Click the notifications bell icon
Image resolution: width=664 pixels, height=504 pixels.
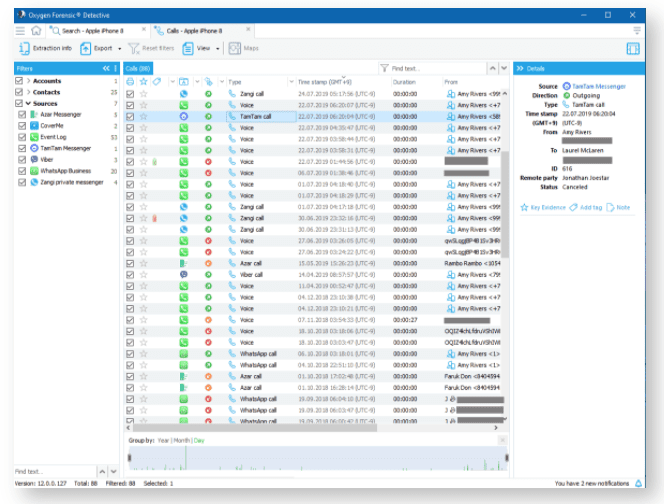[638, 483]
